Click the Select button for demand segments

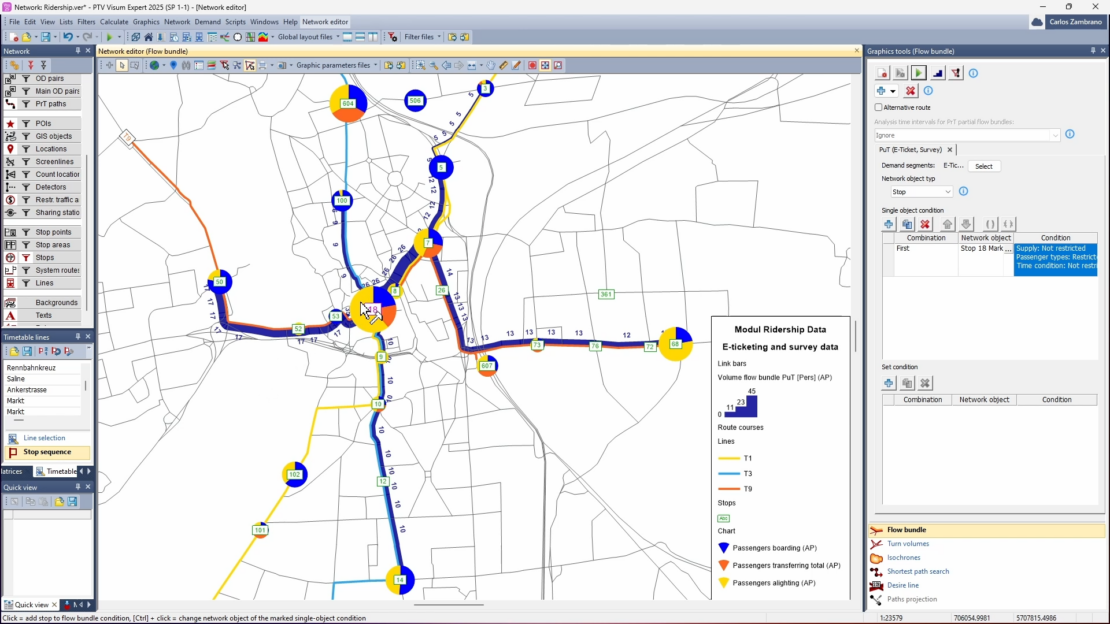click(x=983, y=166)
